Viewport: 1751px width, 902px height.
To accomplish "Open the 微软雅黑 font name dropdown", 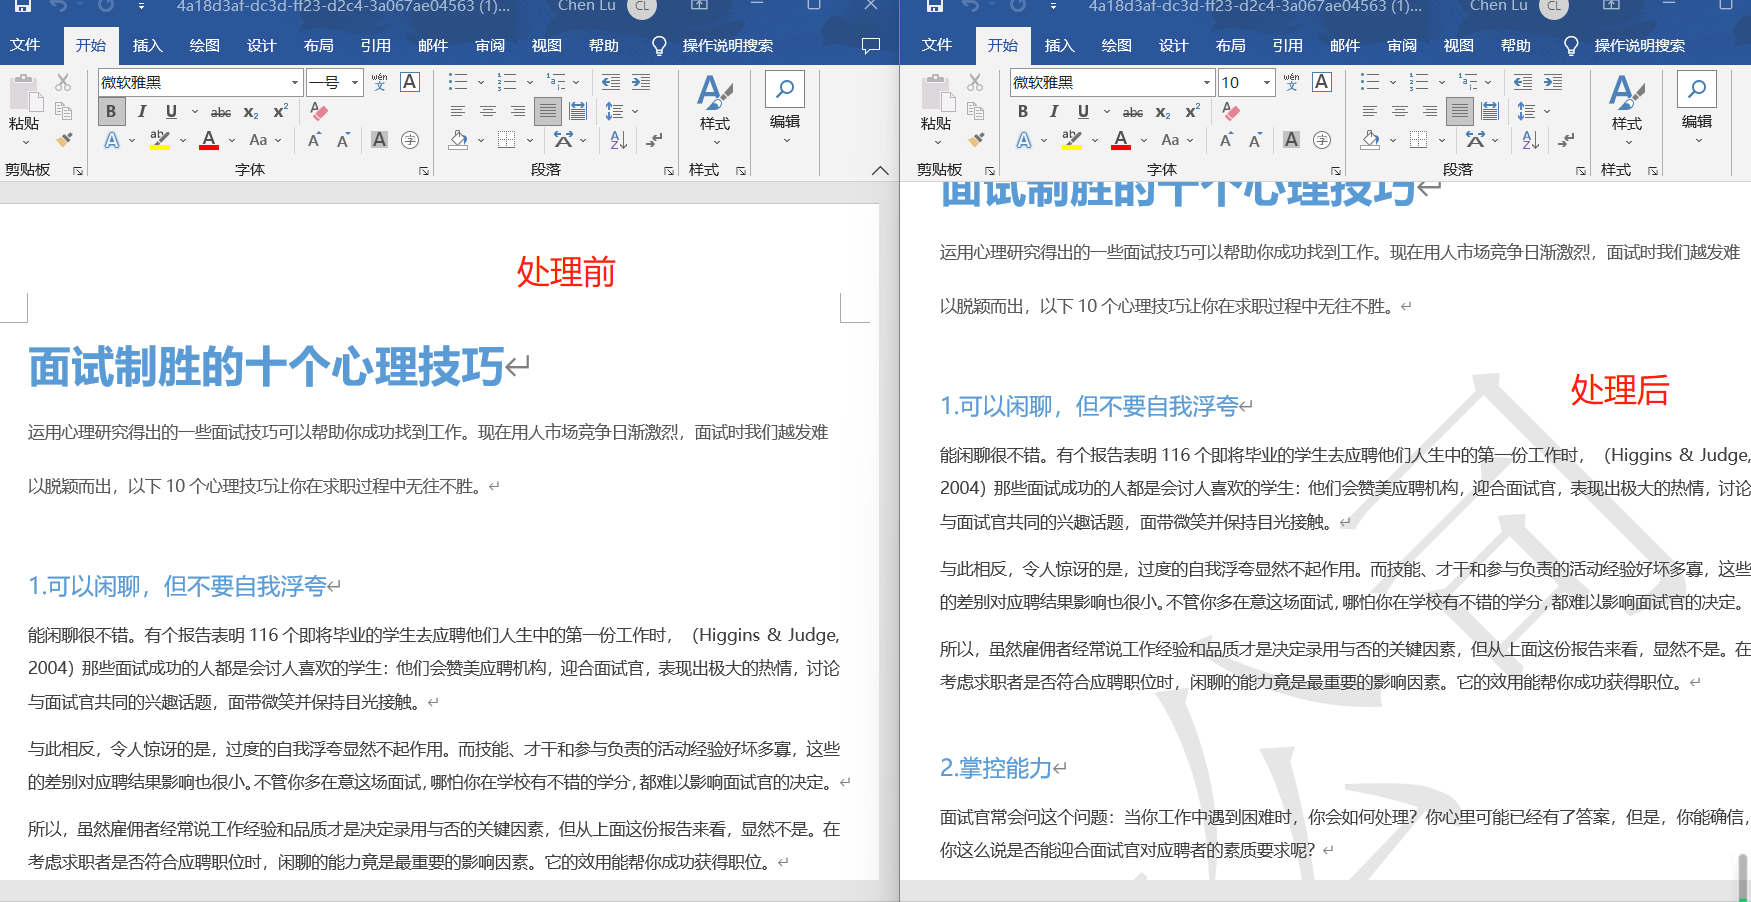I will (293, 82).
